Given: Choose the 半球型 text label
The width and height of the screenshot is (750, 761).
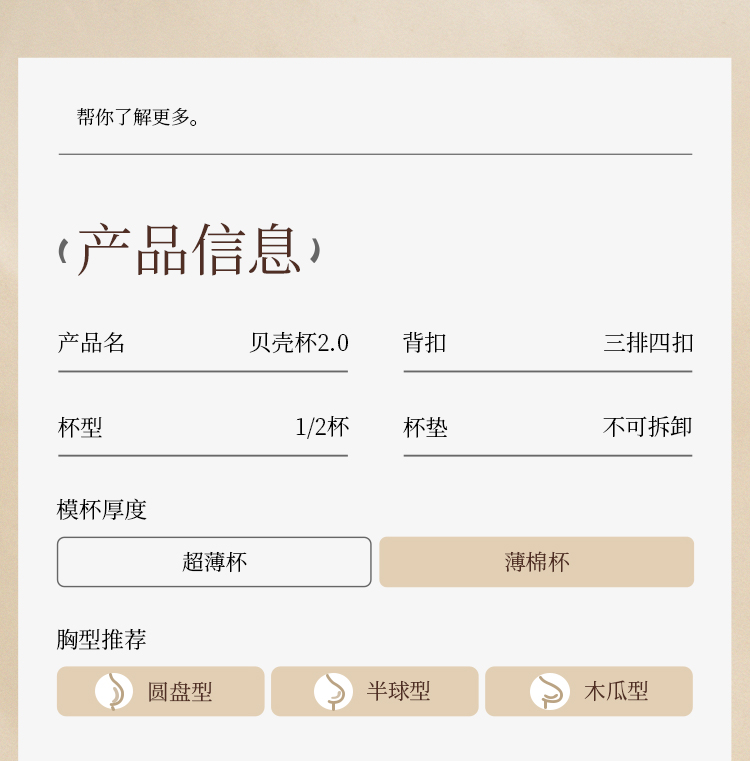Looking at the screenshot, I should coord(398,692).
